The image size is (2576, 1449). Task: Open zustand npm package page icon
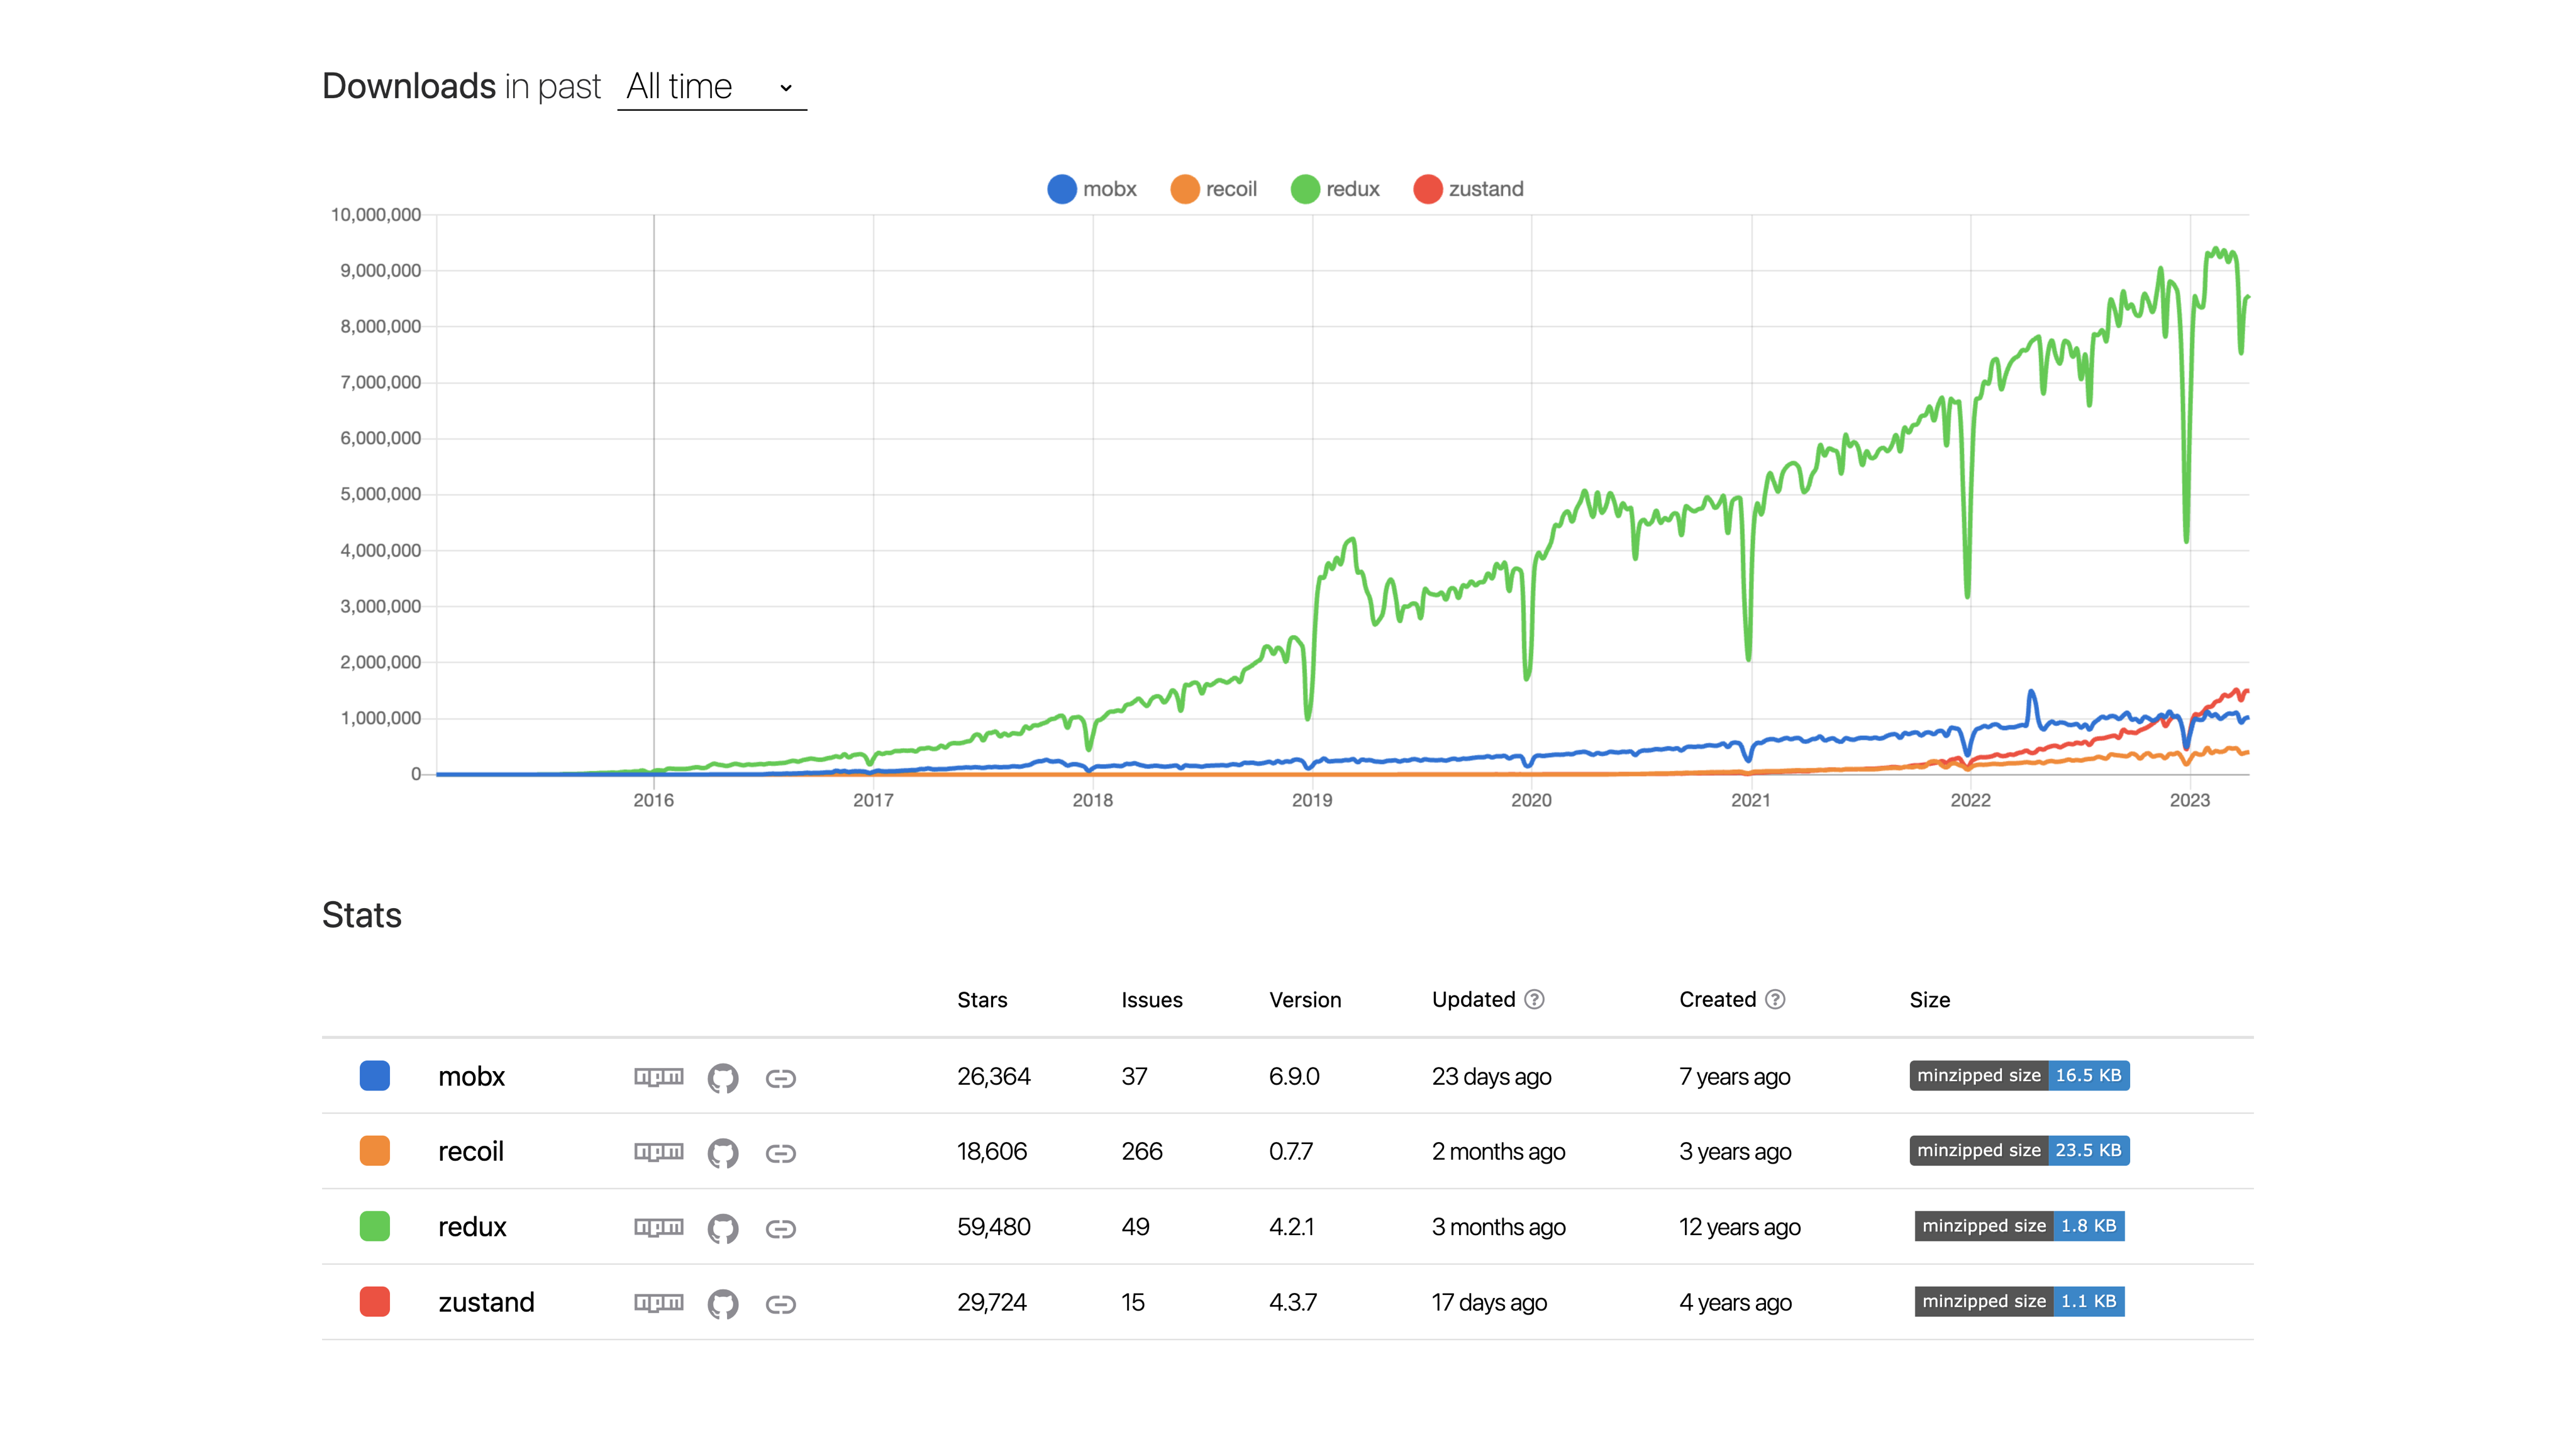[658, 1302]
